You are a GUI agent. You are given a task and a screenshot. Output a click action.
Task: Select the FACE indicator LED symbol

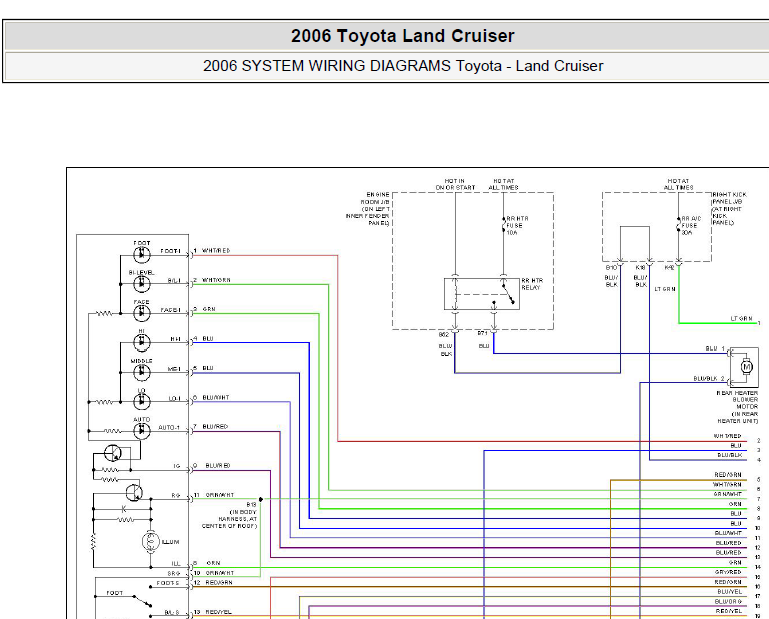coord(142,313)
